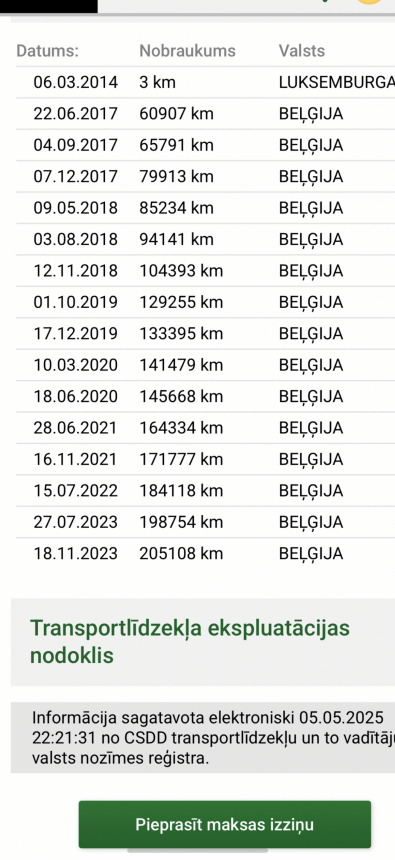The image size is (395, 860).
Task: Select the Nobraukums column header
Action: click(188, 51)
